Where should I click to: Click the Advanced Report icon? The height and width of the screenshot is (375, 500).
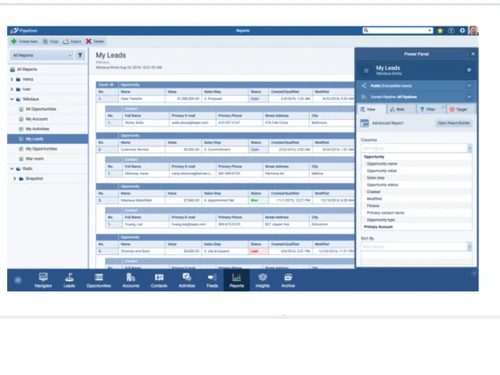365,123
